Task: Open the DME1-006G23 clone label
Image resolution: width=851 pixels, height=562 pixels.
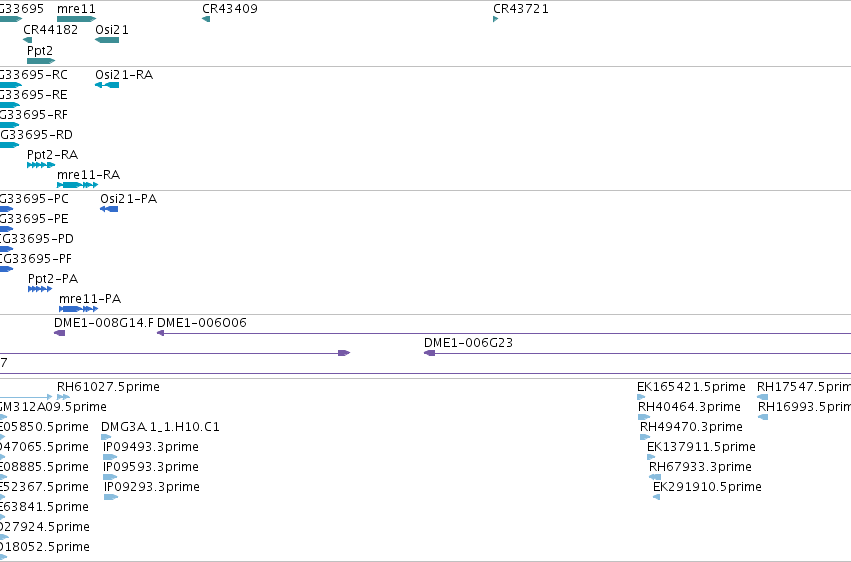Action: (x=468, y=343)
